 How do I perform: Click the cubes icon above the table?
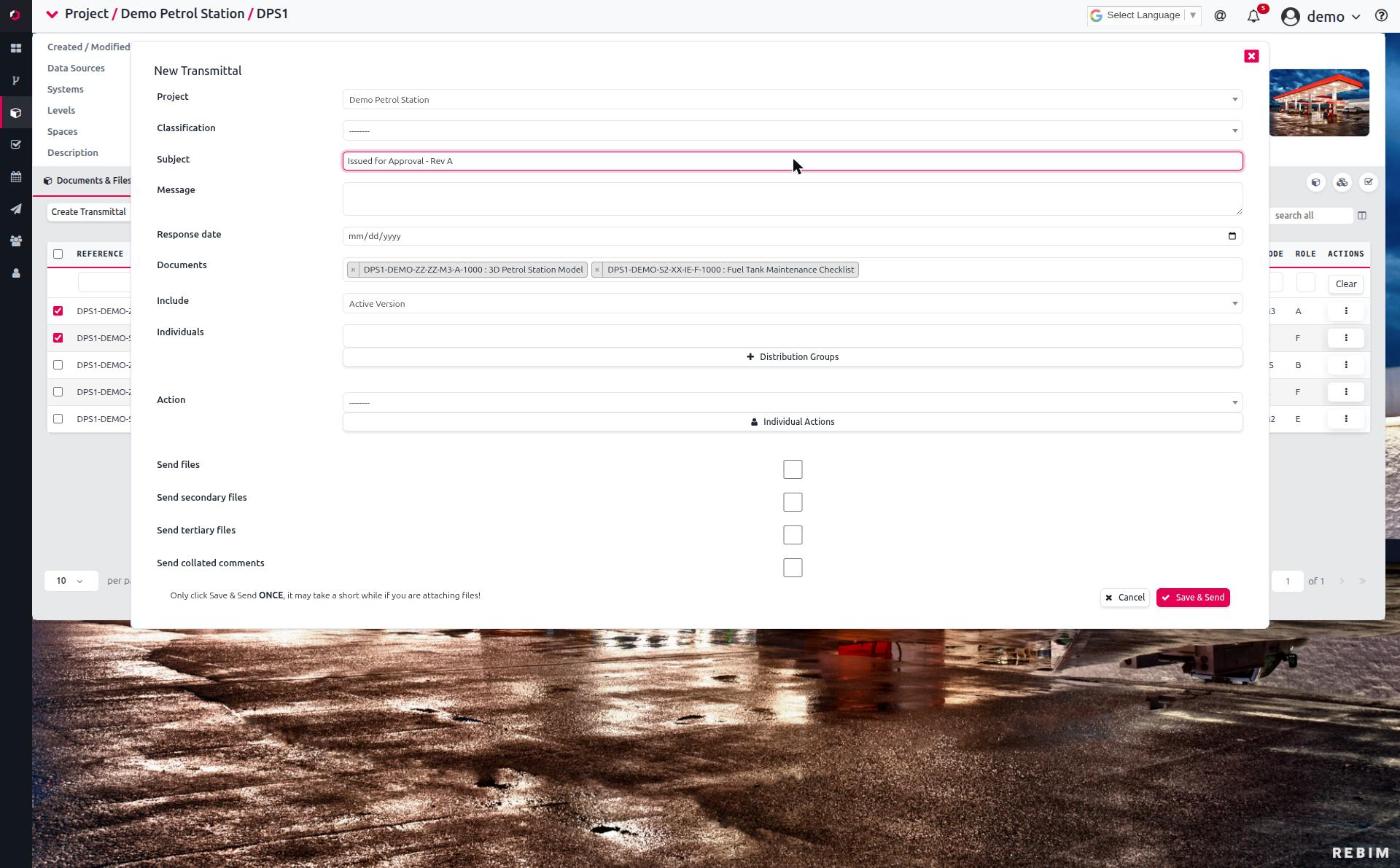(x=1342, y=182)
